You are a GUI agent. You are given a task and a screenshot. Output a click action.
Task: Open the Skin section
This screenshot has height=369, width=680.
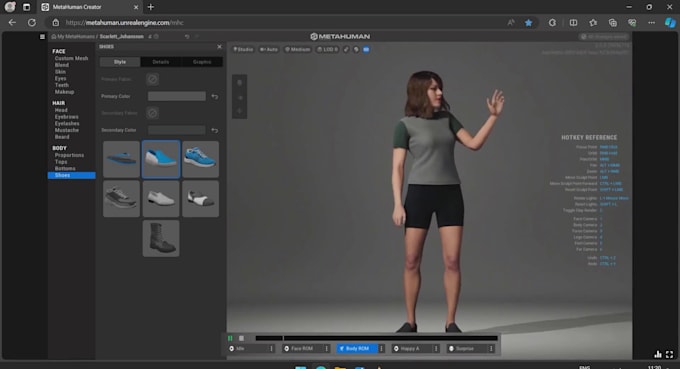(x=60, y=72)
